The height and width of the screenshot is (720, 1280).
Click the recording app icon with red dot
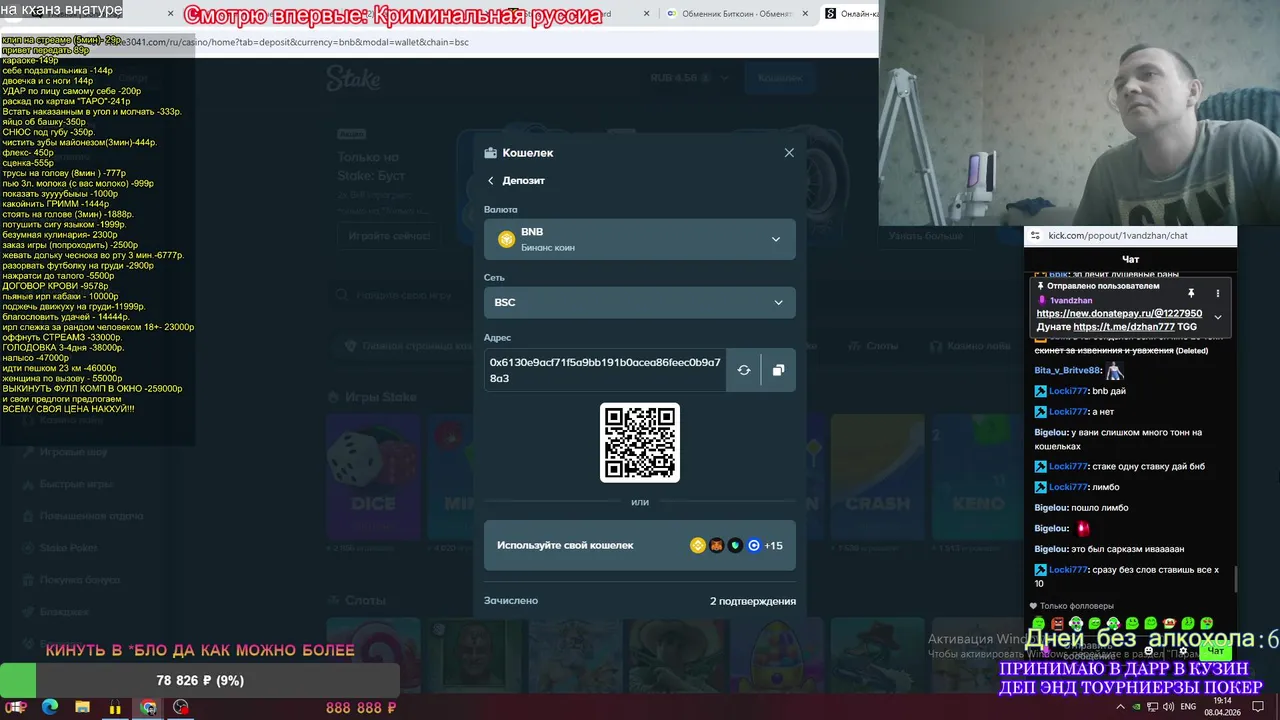(x=180, y=707)
